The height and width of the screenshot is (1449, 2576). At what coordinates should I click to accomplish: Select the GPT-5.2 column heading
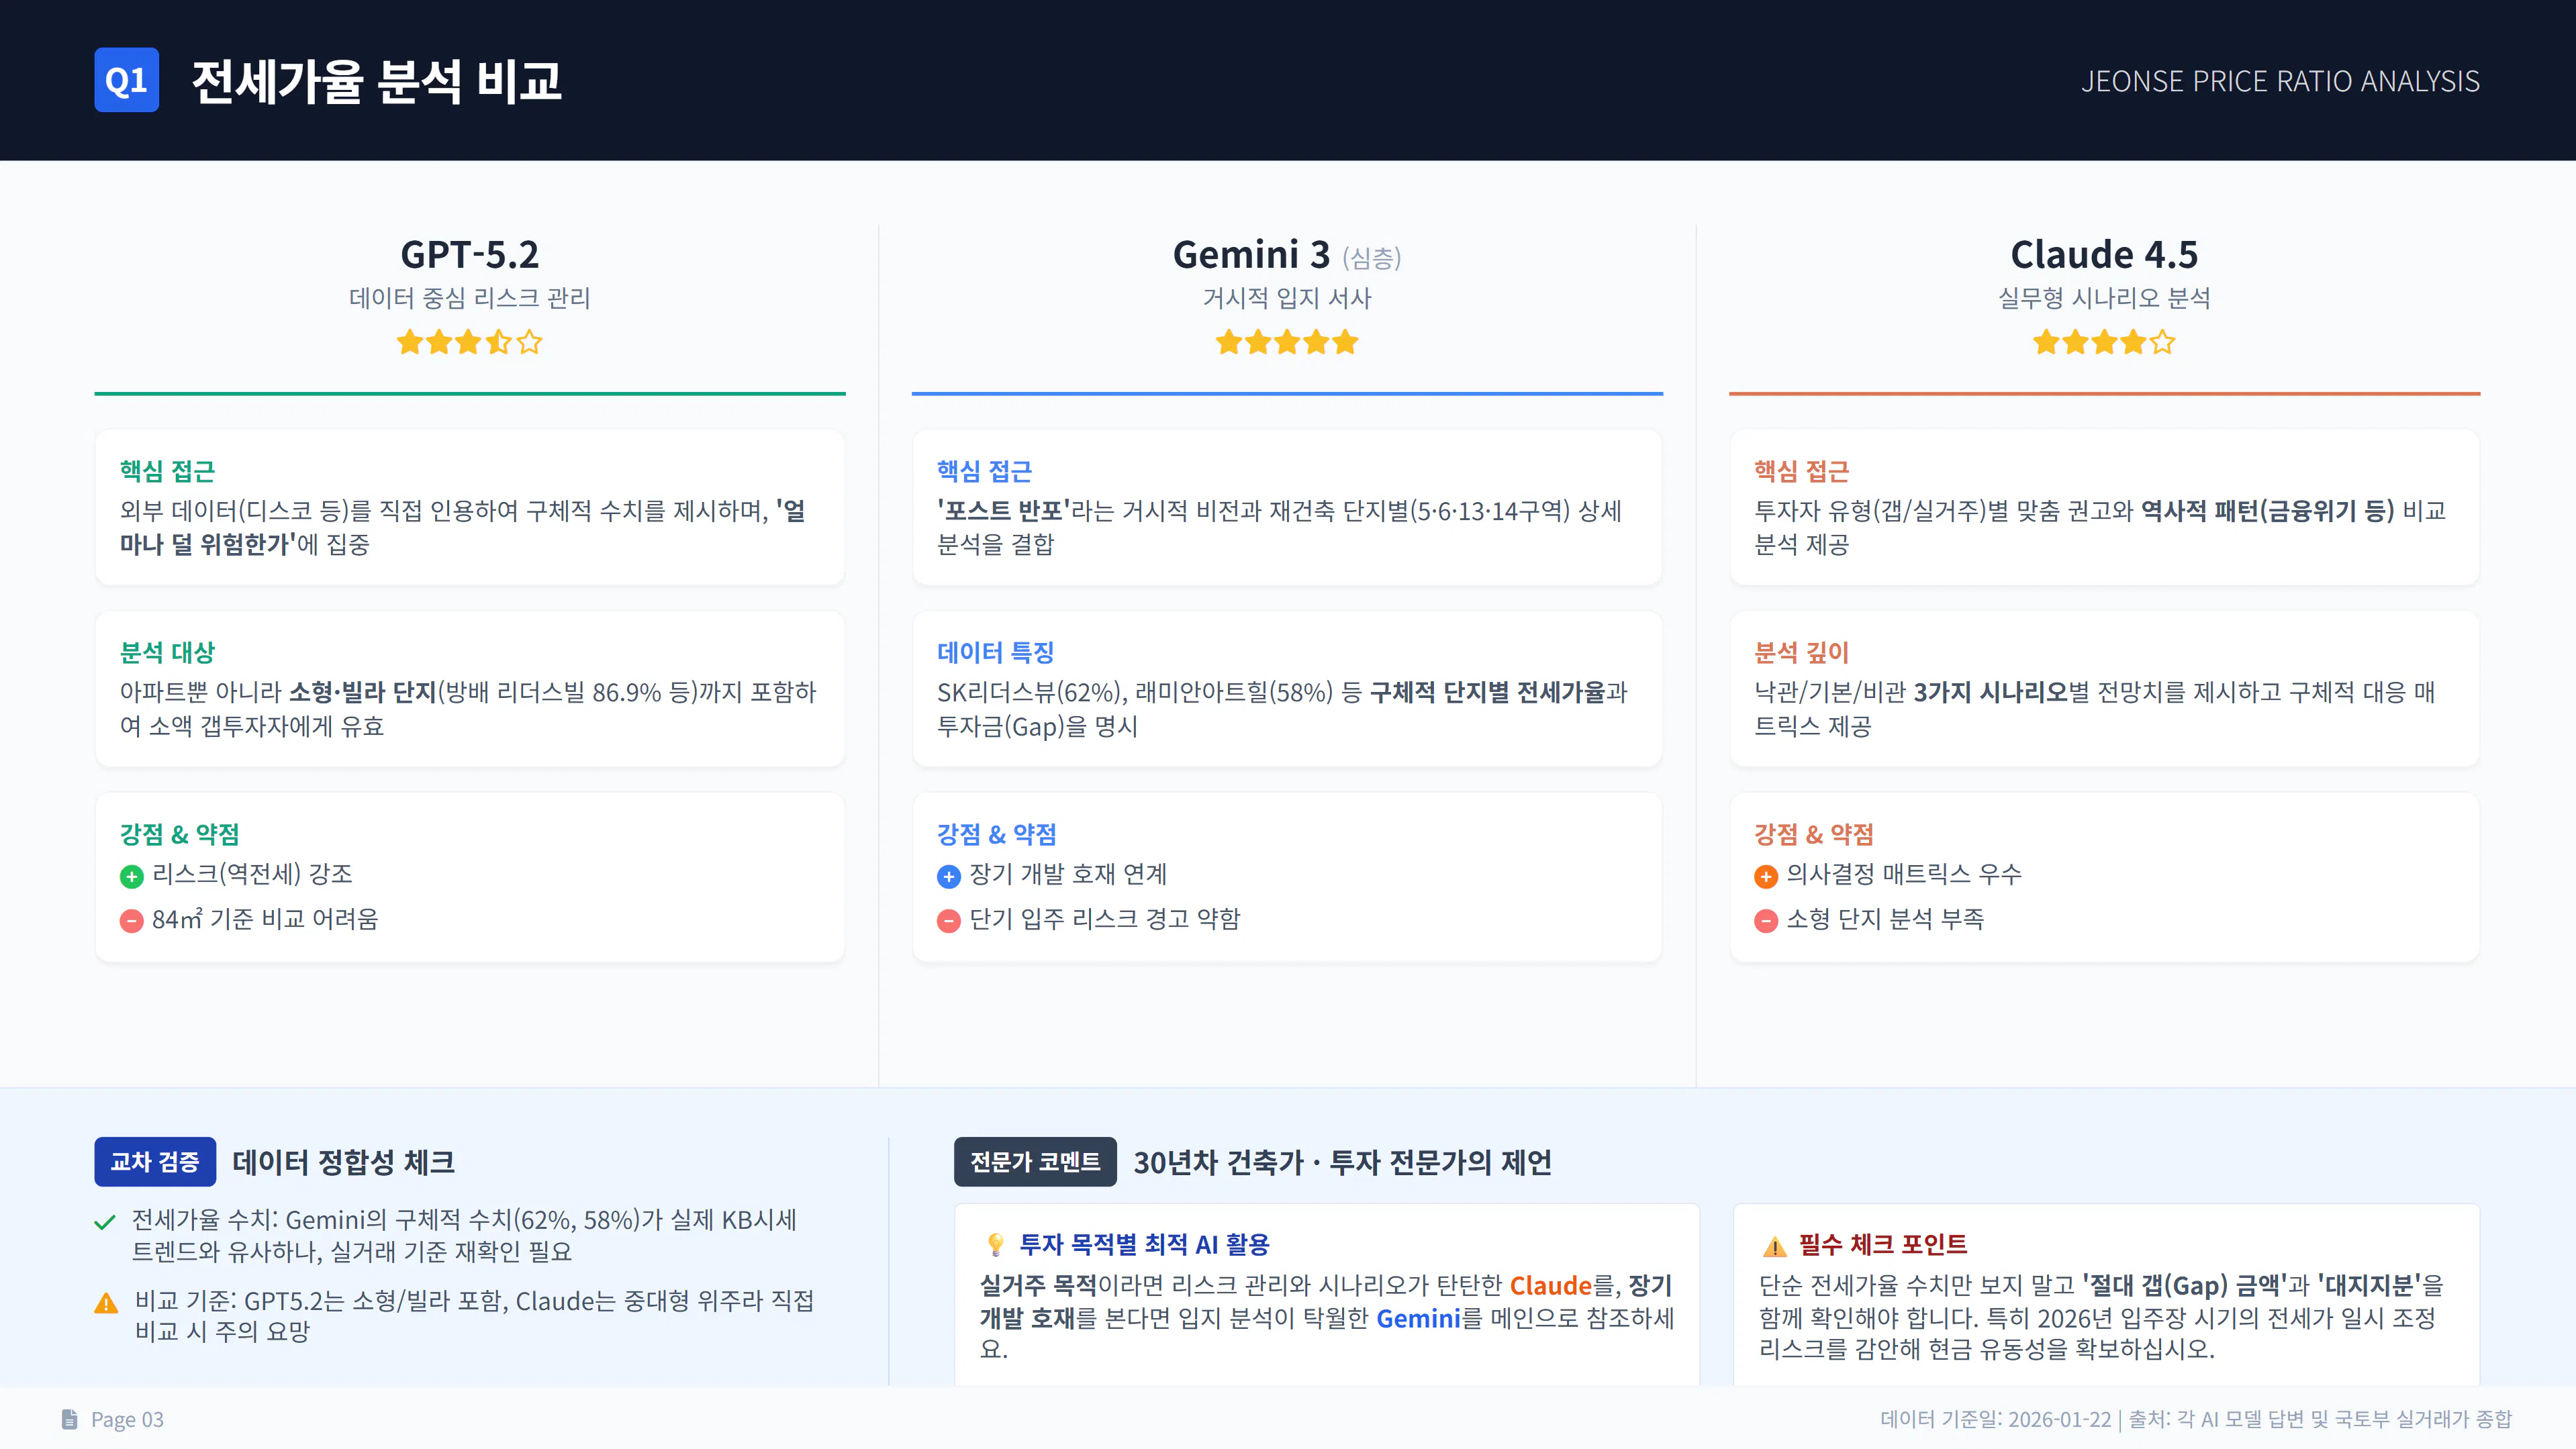(x=469, y=254)
